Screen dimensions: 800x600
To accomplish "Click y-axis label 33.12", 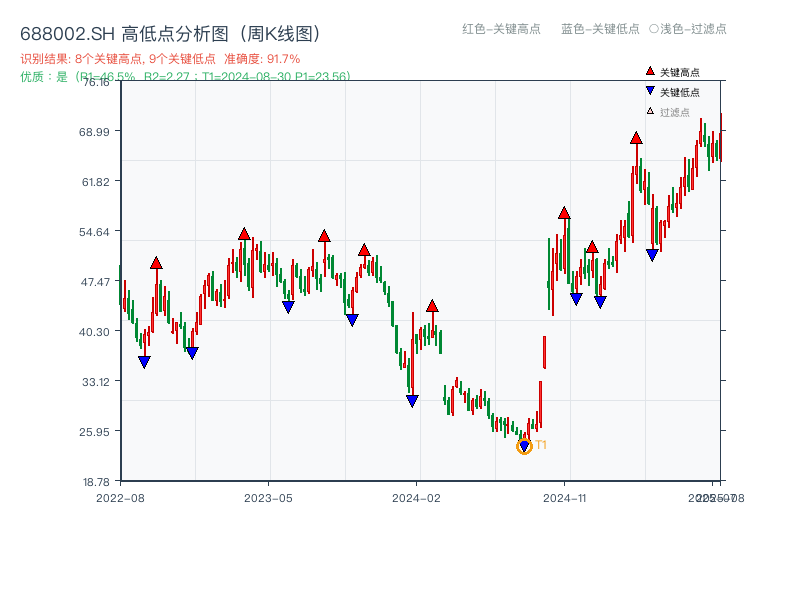I will point(95,382).
